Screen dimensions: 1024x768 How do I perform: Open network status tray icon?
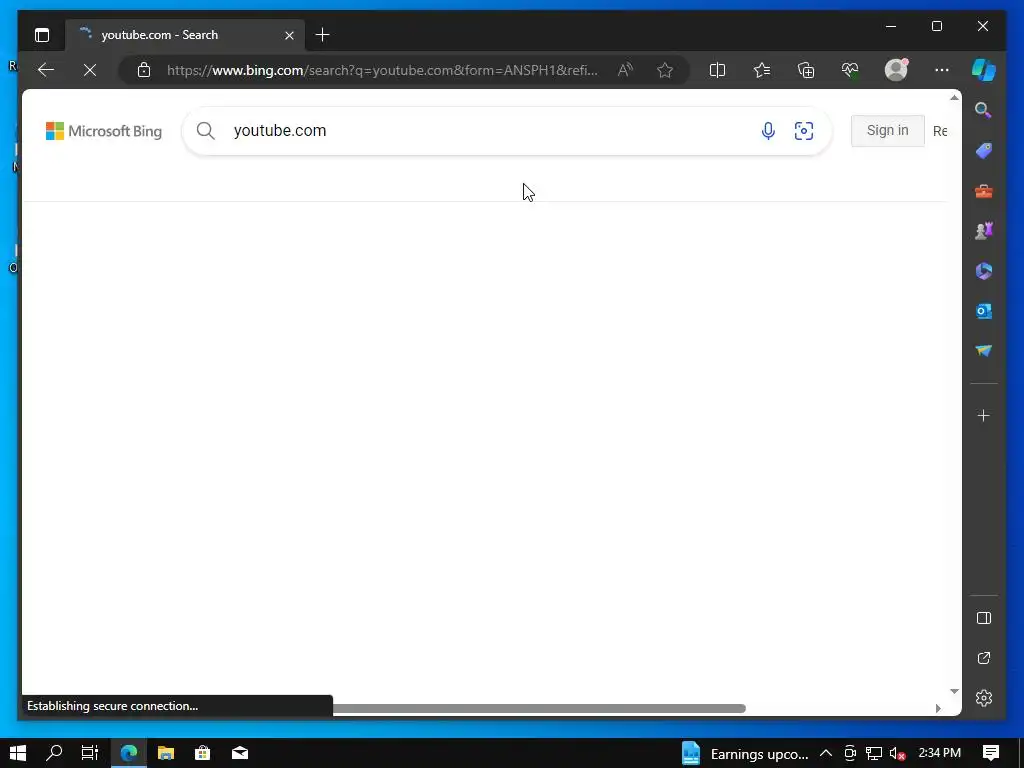(874, 754)
